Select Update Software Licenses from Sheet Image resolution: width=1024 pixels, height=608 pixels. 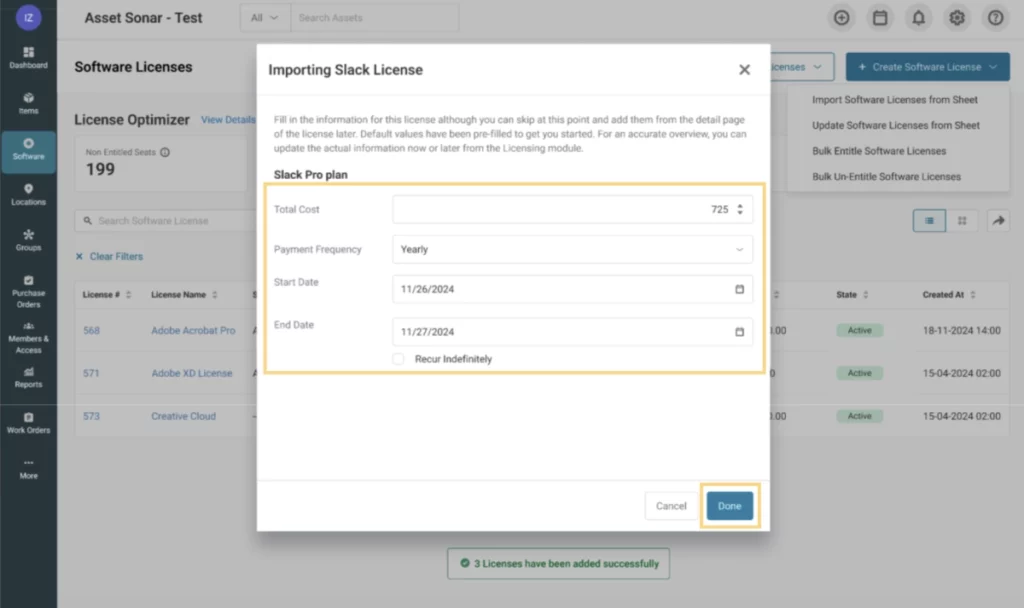[x=895, y=125]
